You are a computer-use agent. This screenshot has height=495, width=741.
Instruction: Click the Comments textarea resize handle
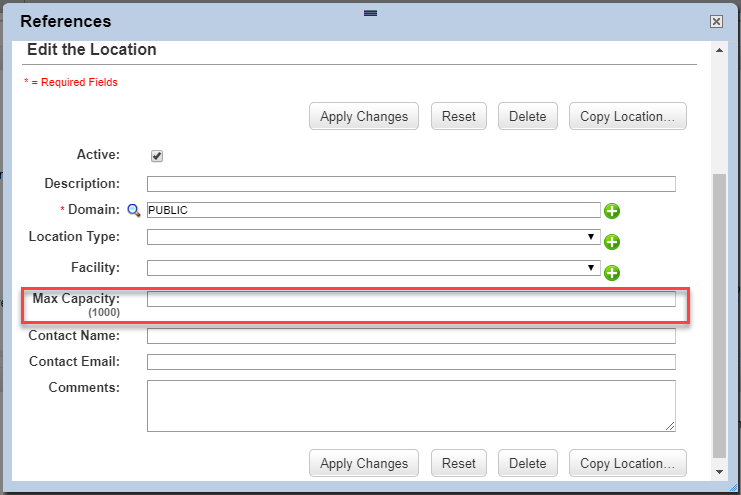pos(670,426)
